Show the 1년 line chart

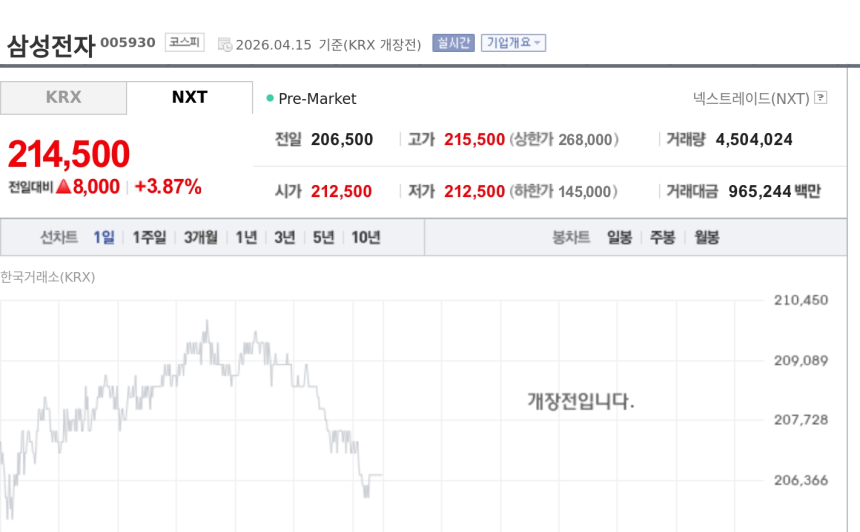click(246, 237)
